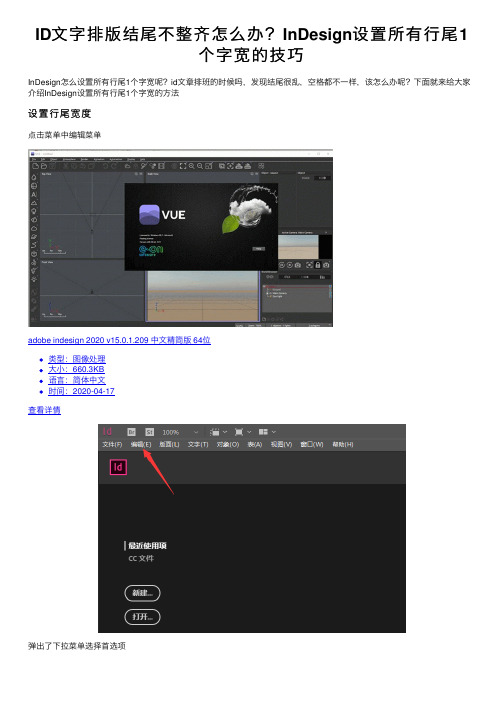This screenshot has height=713, width=504.
Task: Click the VUE splash screen logo
Action: point(162,215)
